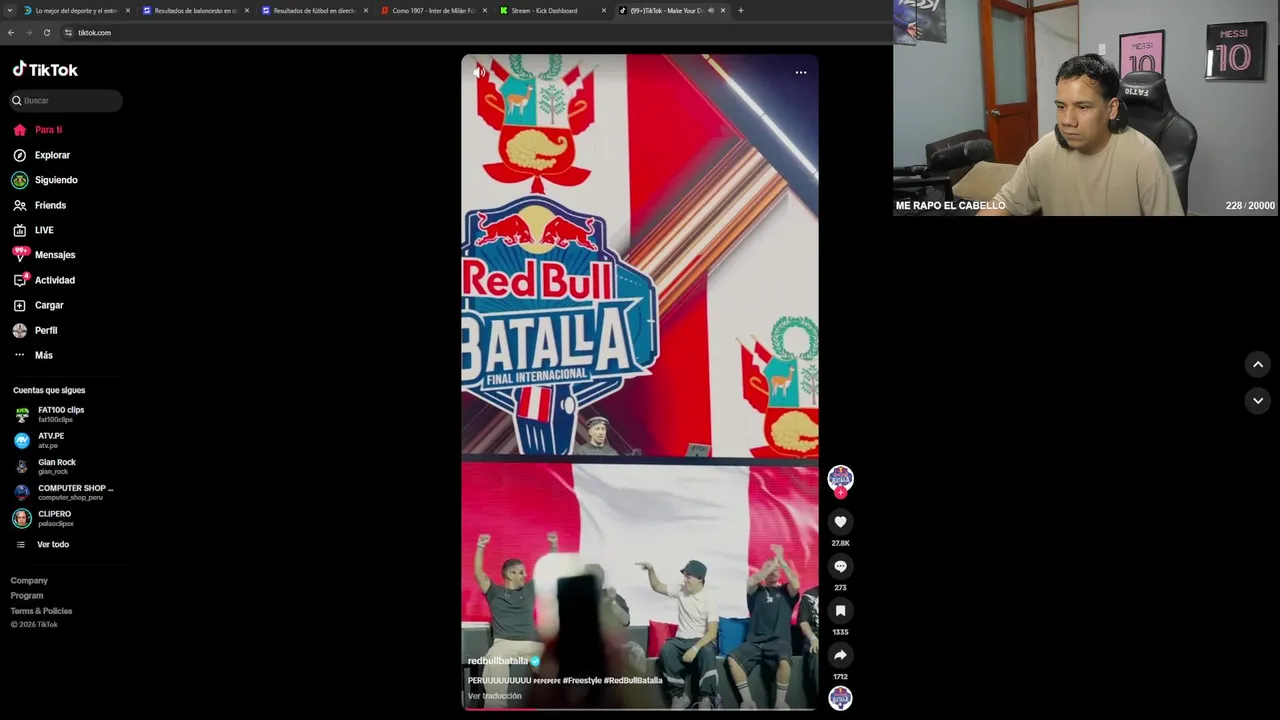Click the video progress bar
Screen dimensions: 1280x720
coord(640,709)
